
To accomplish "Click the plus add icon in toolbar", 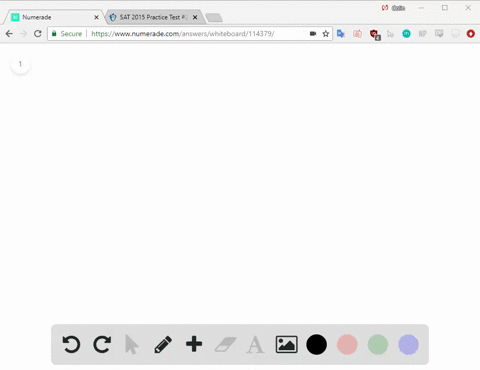I will 194,344.
